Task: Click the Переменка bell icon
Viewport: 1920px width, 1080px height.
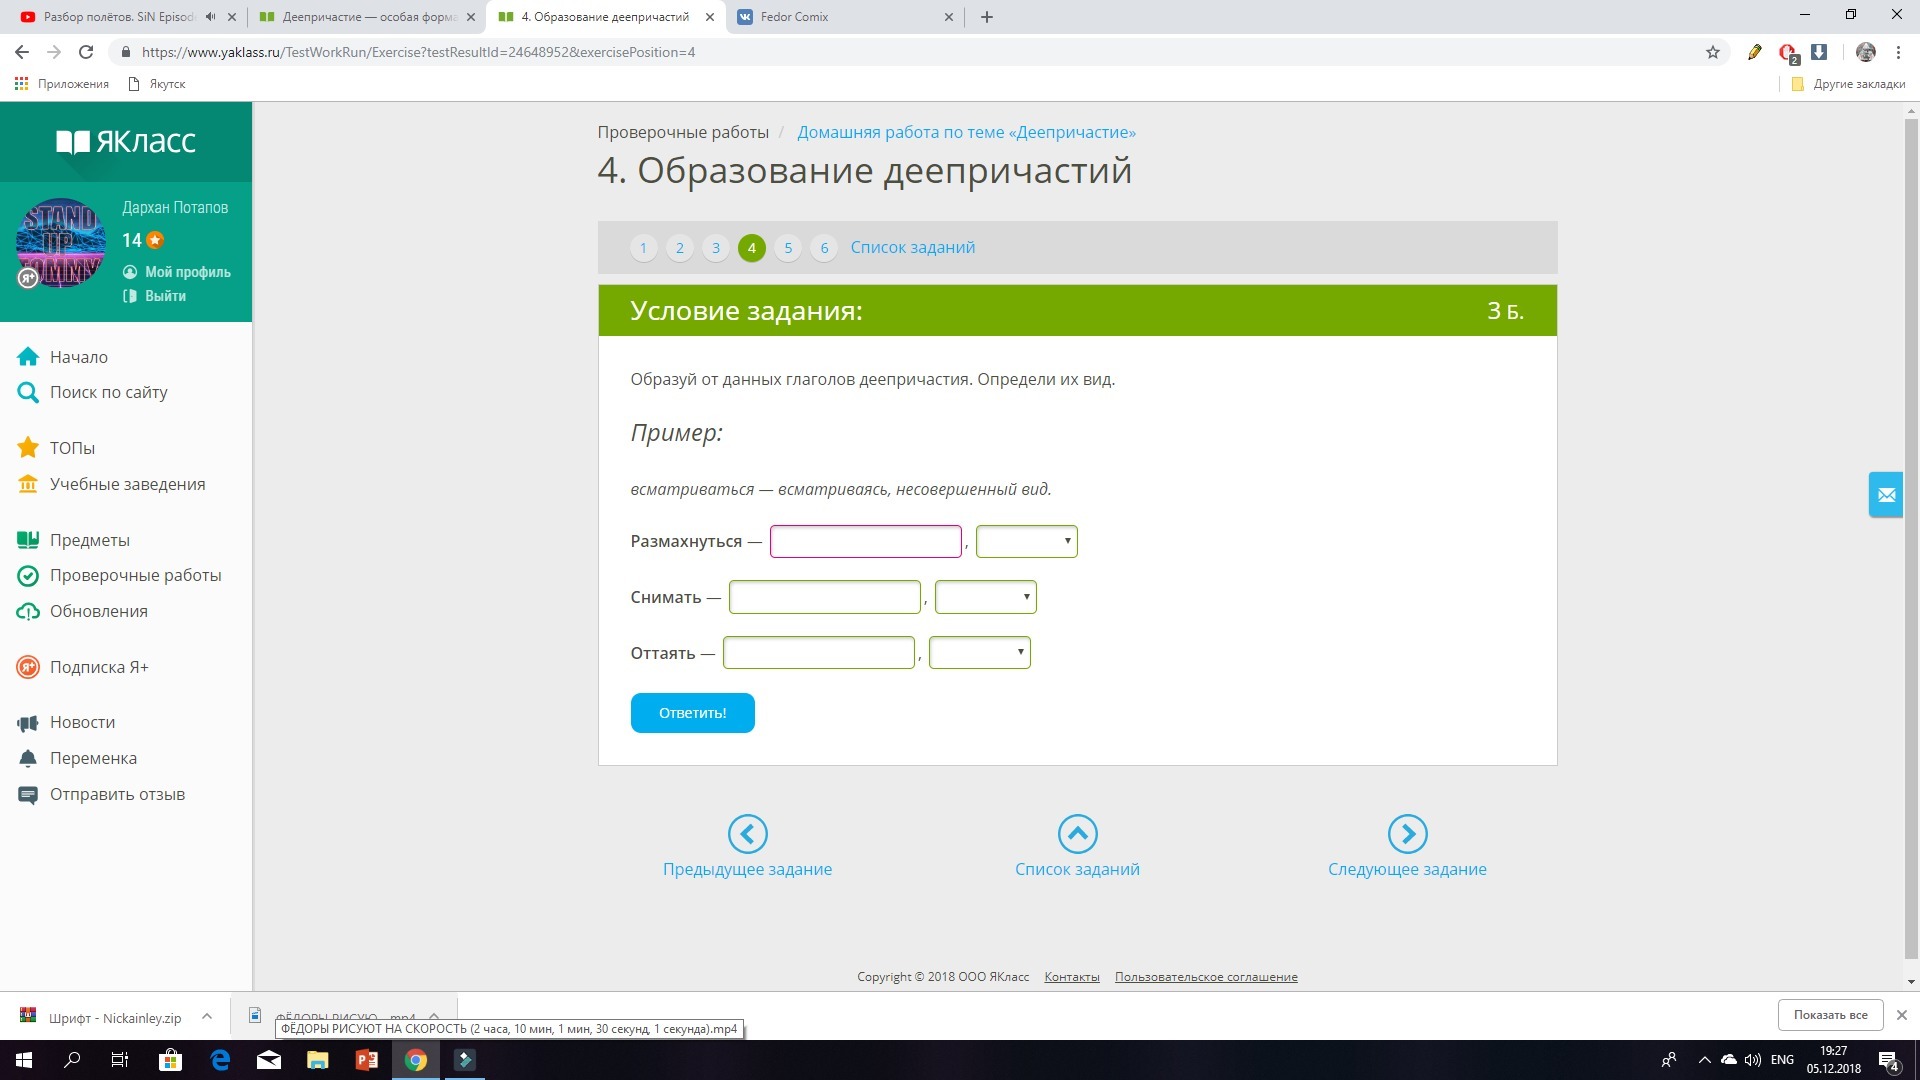Action: tap(28, 758)
